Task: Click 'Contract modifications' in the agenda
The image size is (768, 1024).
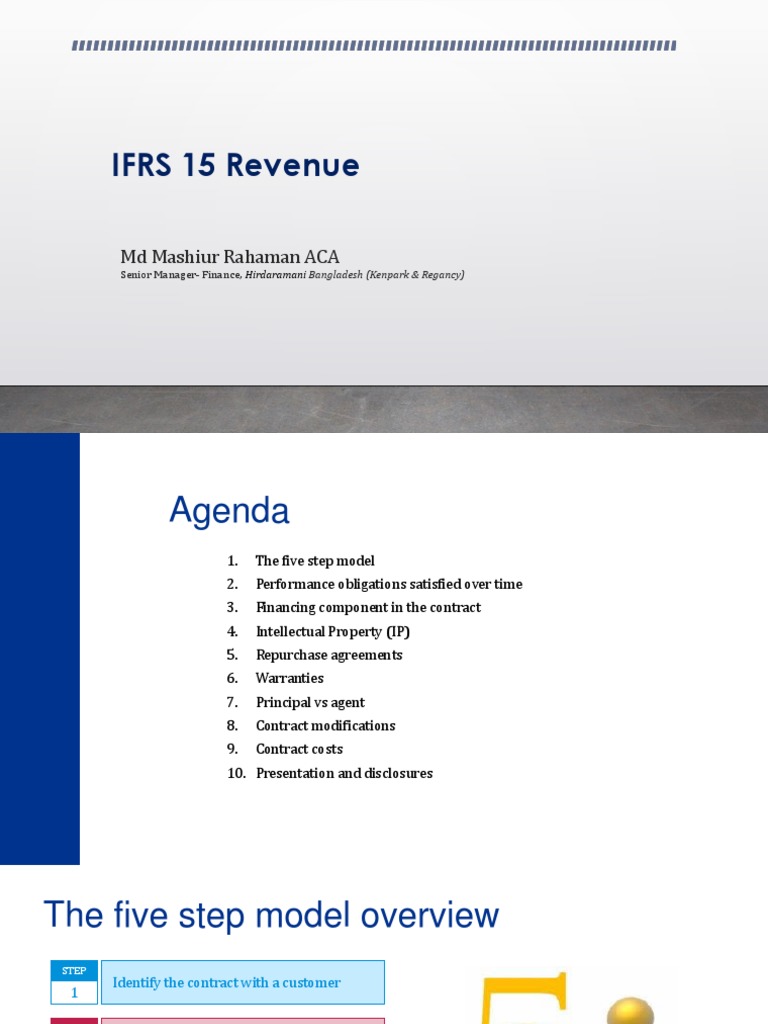Action: coord(325,726)
